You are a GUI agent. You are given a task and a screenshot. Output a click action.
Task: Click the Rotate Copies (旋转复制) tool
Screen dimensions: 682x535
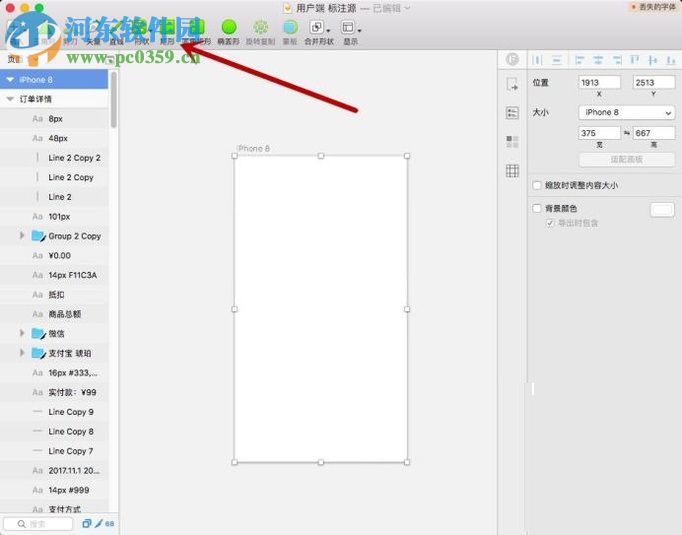pos(261,28)
